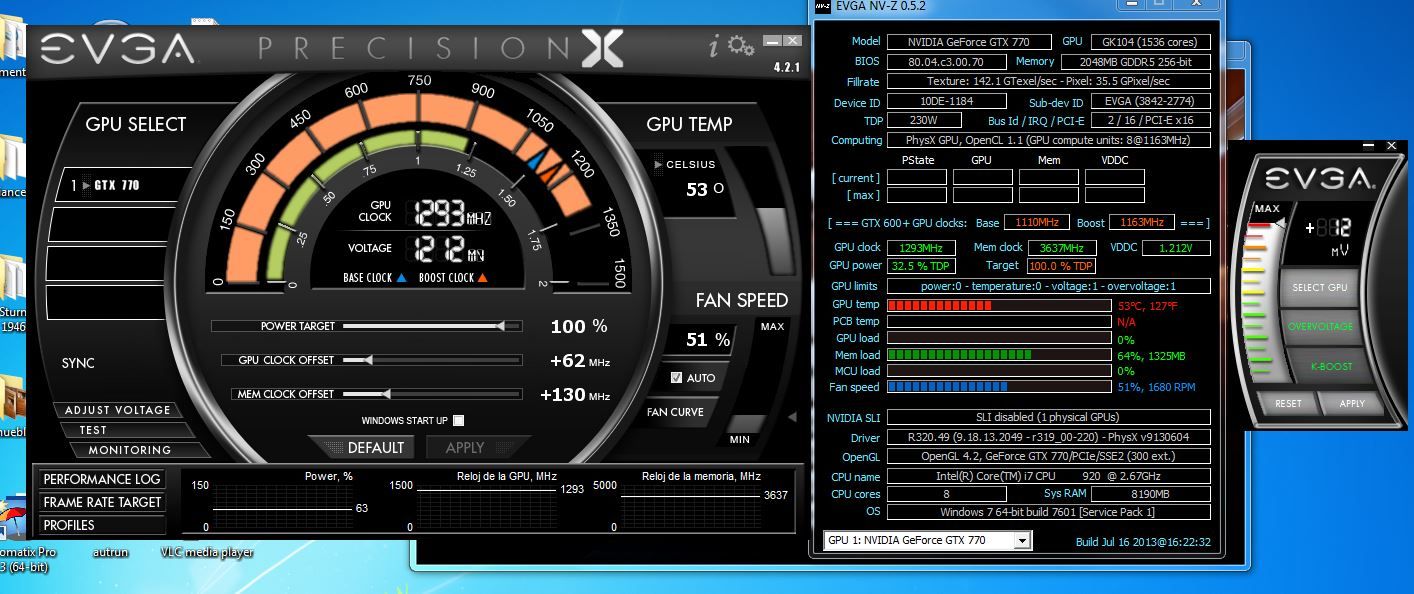Toggle K-Boost in voltage window
The image size is (1414, 594).
click(x=1330, y=367)
